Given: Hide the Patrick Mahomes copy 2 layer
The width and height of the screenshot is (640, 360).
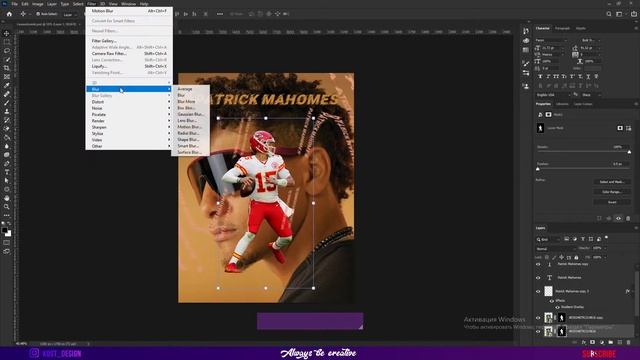Looking at the screenshot, I should pyautogui.click(x=538, y=291).
